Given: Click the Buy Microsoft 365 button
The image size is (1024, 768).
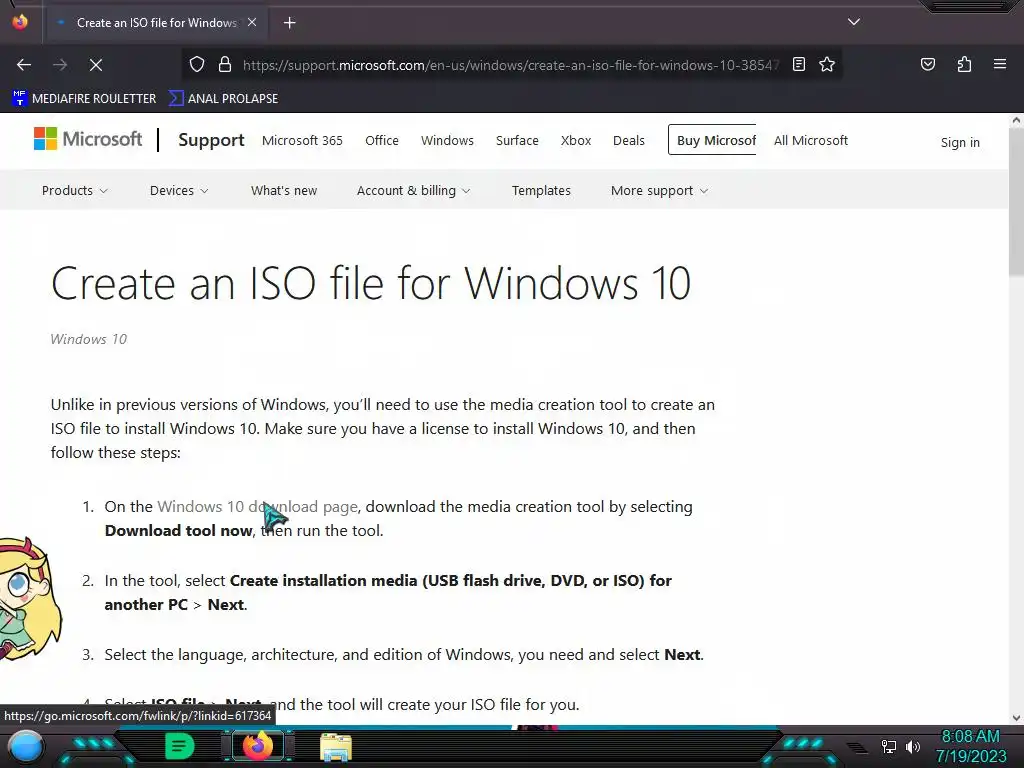Looking at the screenshot, I should (x=712, y=140).
